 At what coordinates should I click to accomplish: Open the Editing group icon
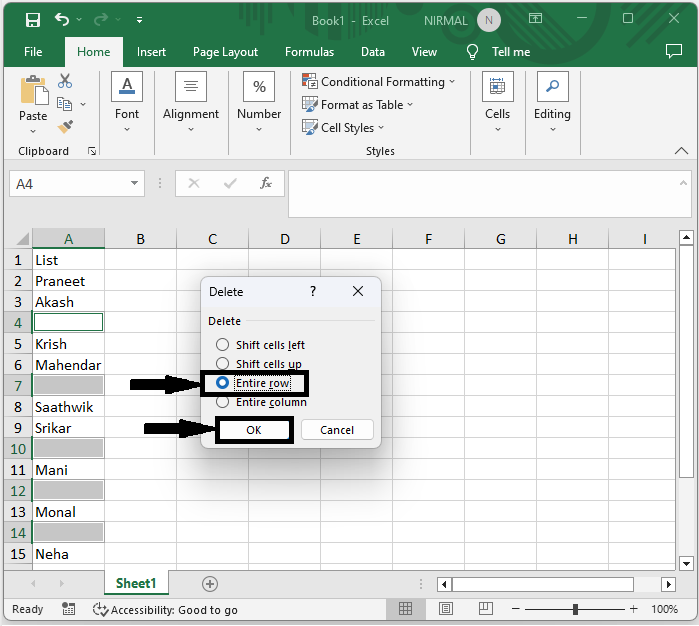tap(552, 98)
